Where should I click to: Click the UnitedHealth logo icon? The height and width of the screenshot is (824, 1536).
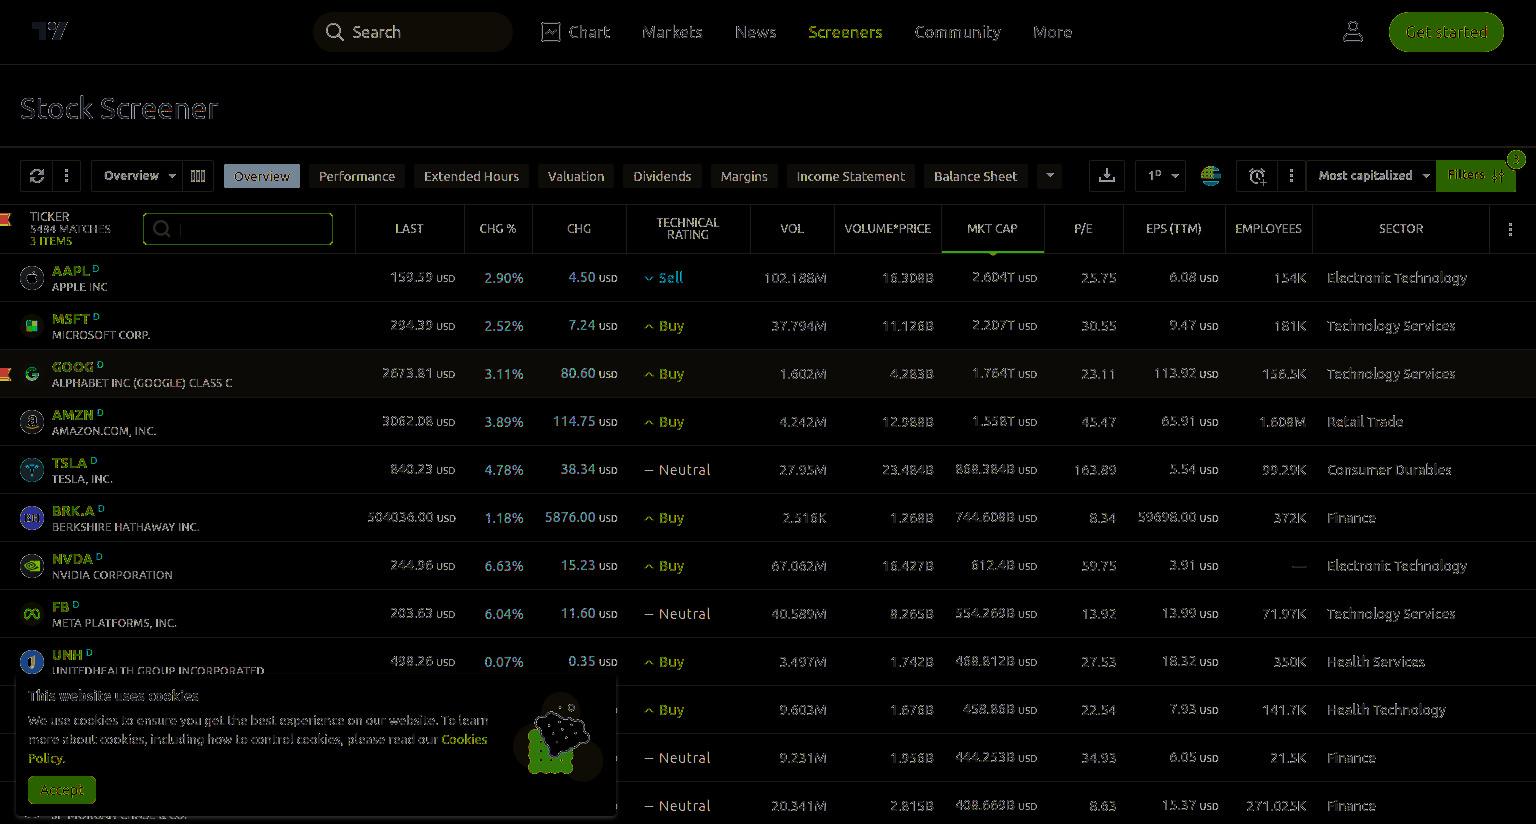click(32, 662)
